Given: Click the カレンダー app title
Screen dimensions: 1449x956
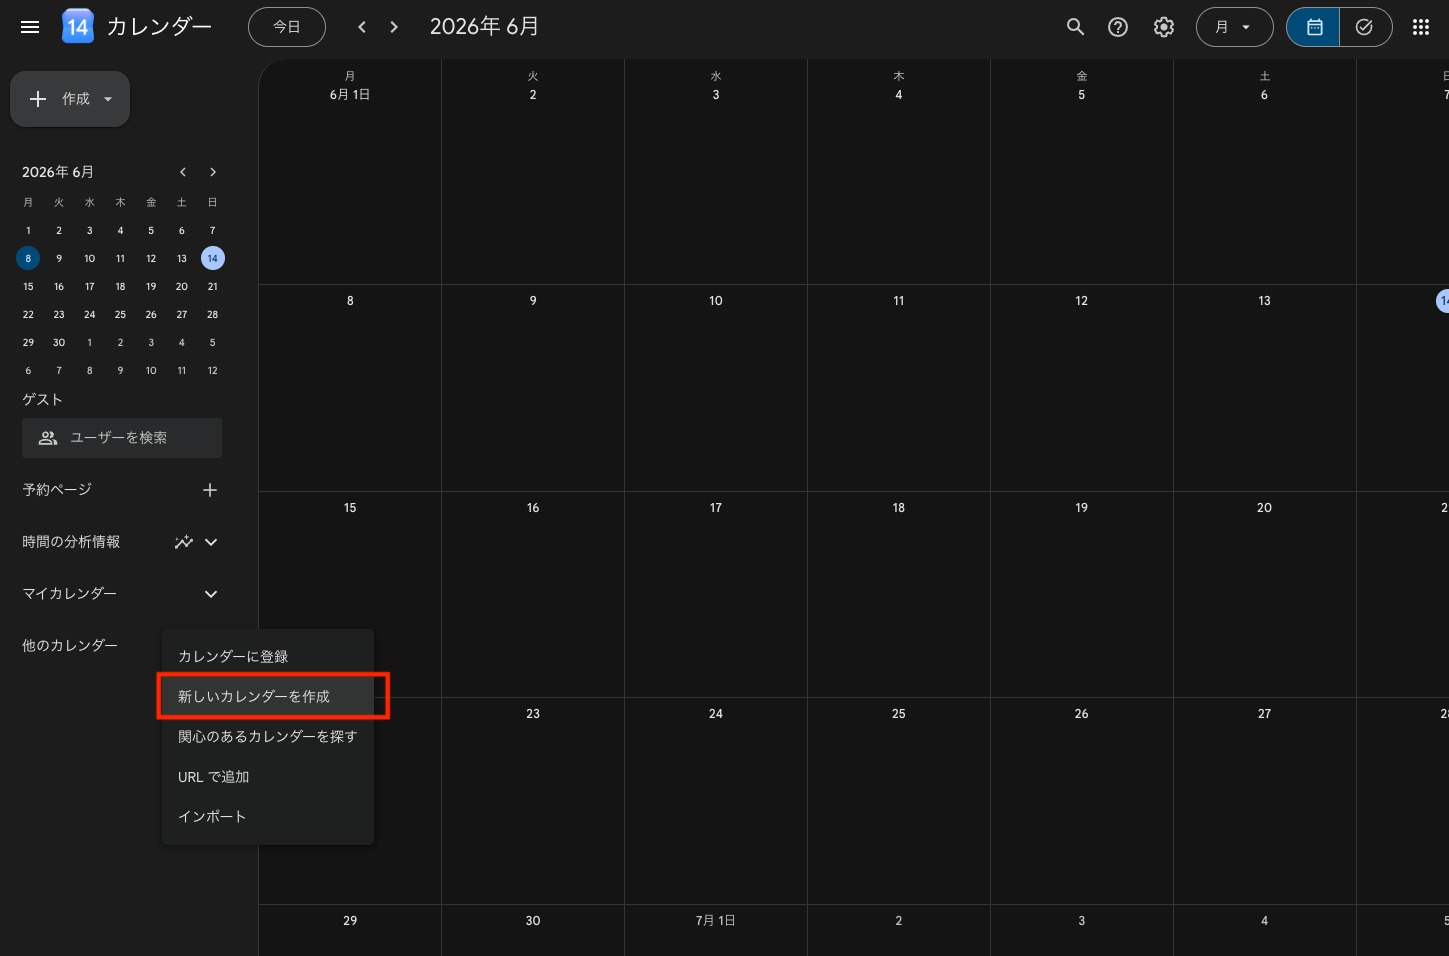Looking at the screenshot, I should [159, 27].
